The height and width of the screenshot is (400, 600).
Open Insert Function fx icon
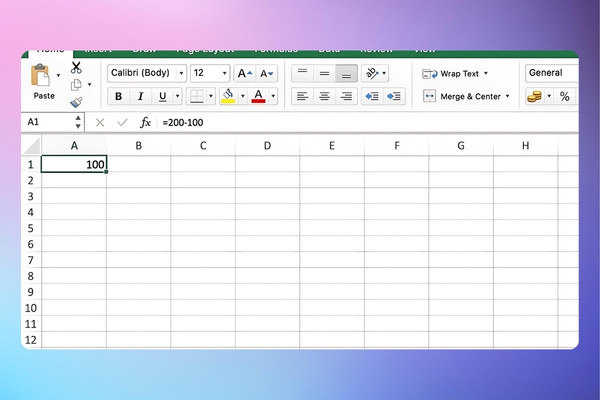click(145, 122)
